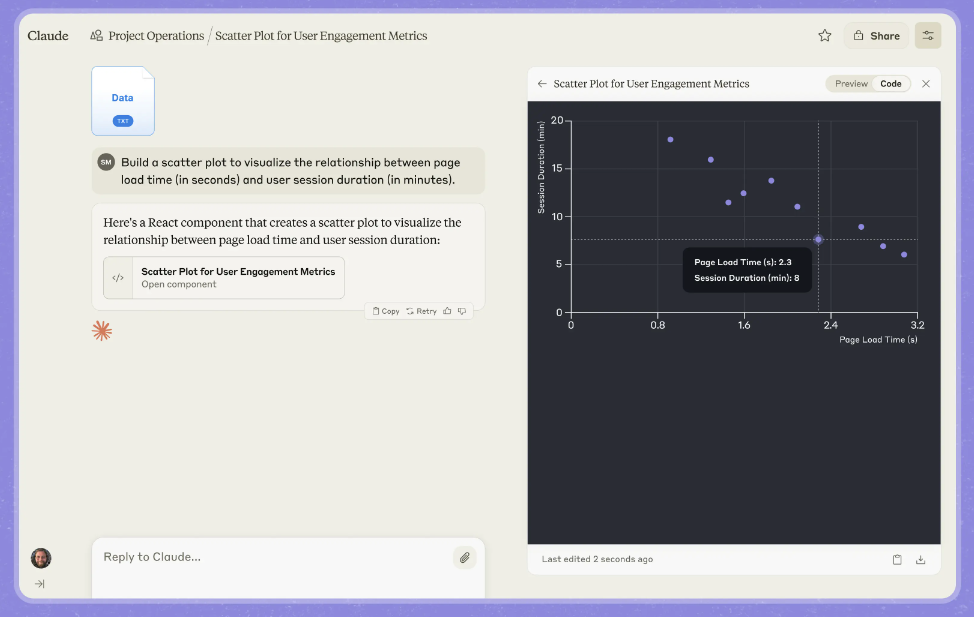Open the user profile avatar
974x617 pixels.
click(41, 558)
